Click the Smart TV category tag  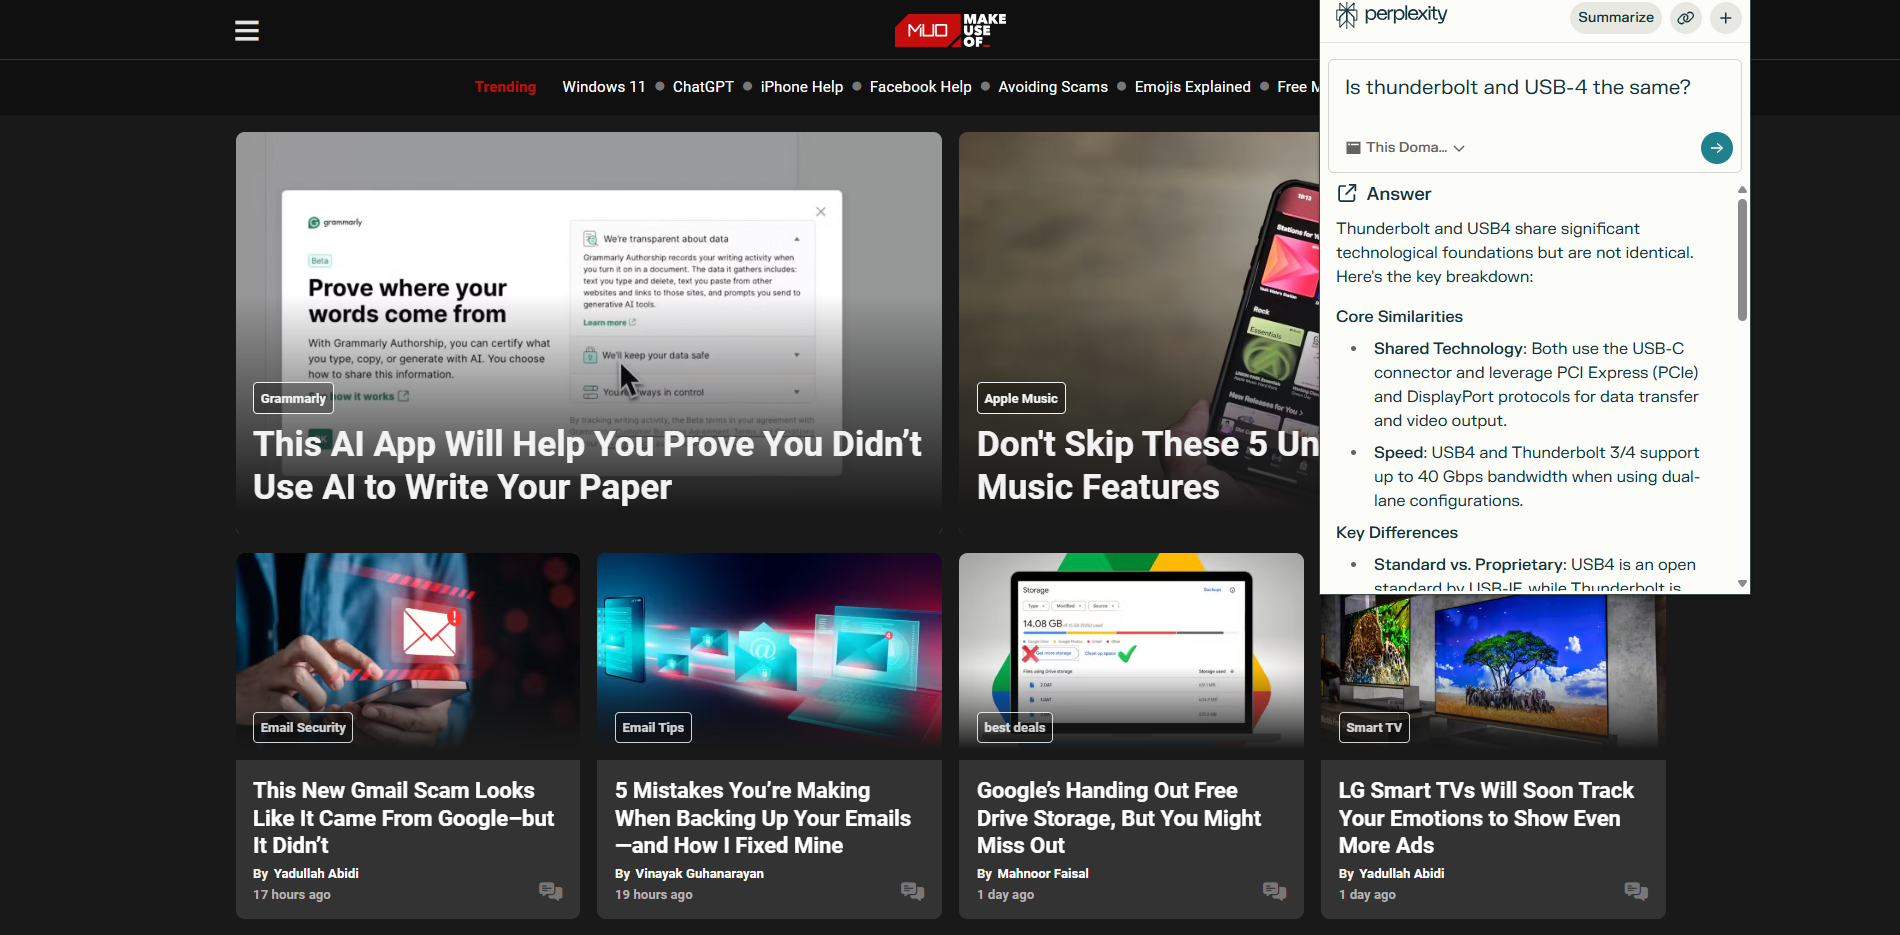pos(1374,727)
